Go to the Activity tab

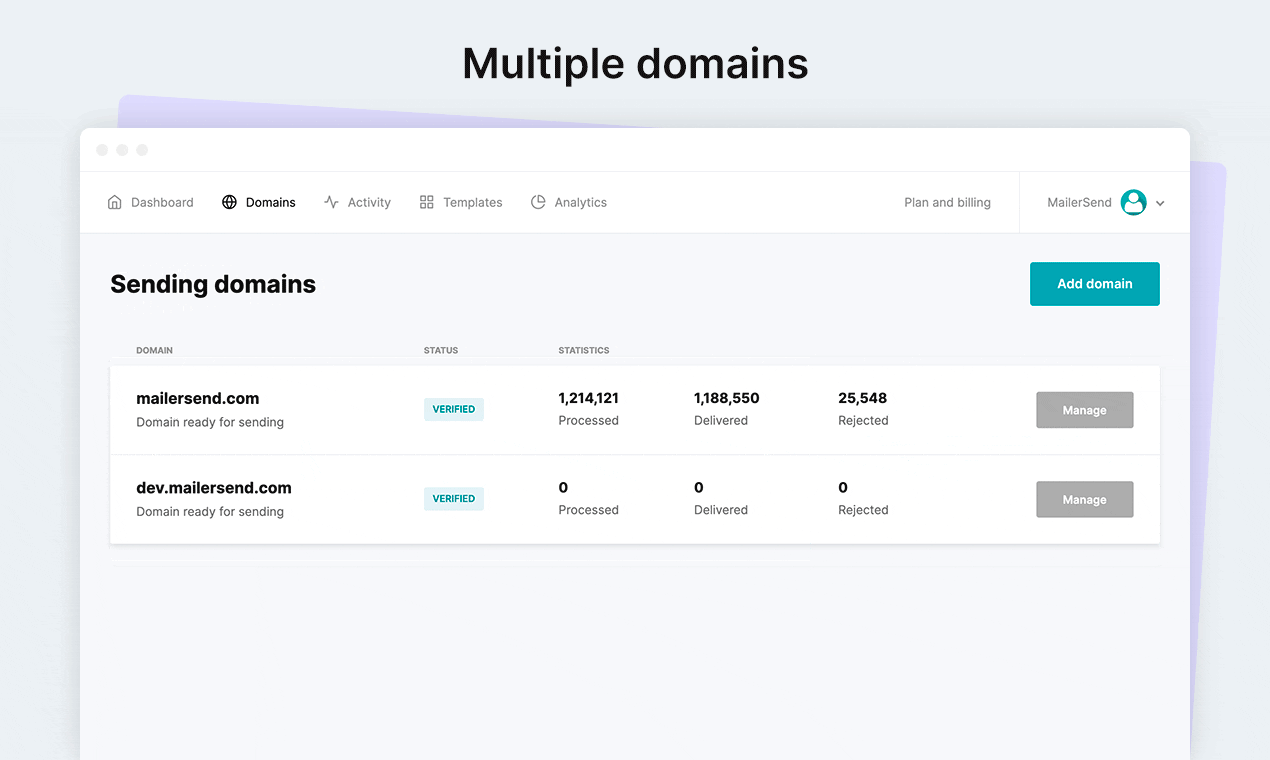357,202
